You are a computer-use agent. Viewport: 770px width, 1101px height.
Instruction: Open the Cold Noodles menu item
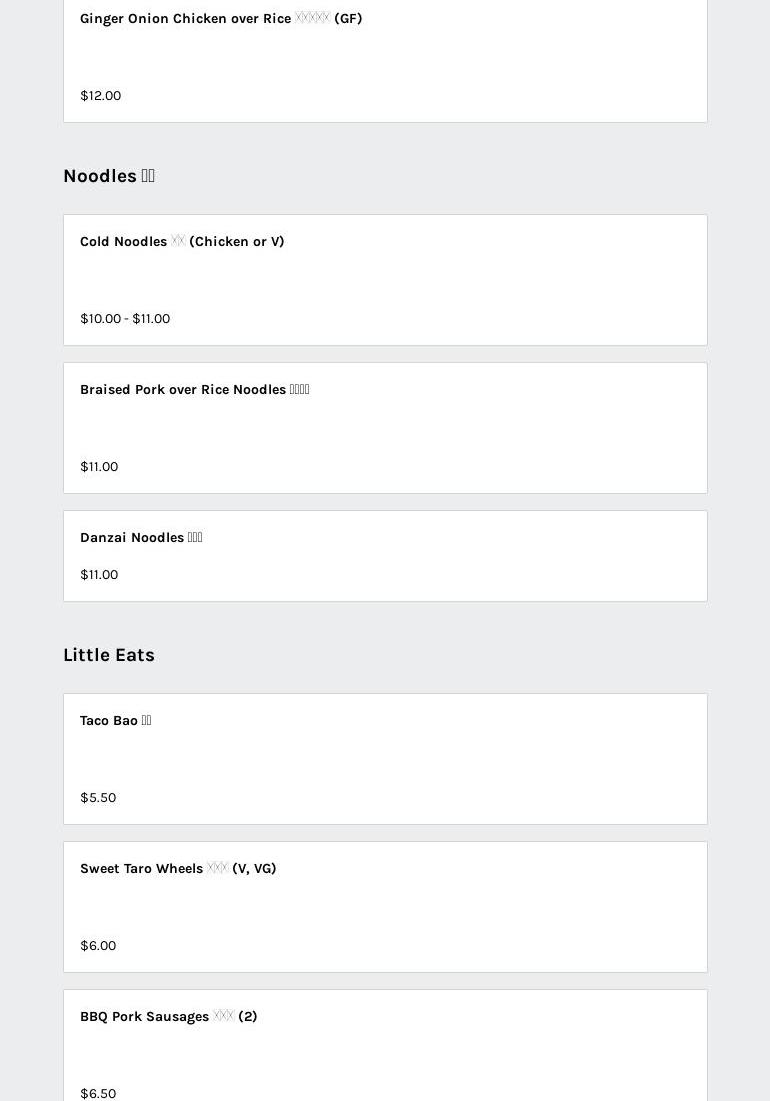[124, 241]
